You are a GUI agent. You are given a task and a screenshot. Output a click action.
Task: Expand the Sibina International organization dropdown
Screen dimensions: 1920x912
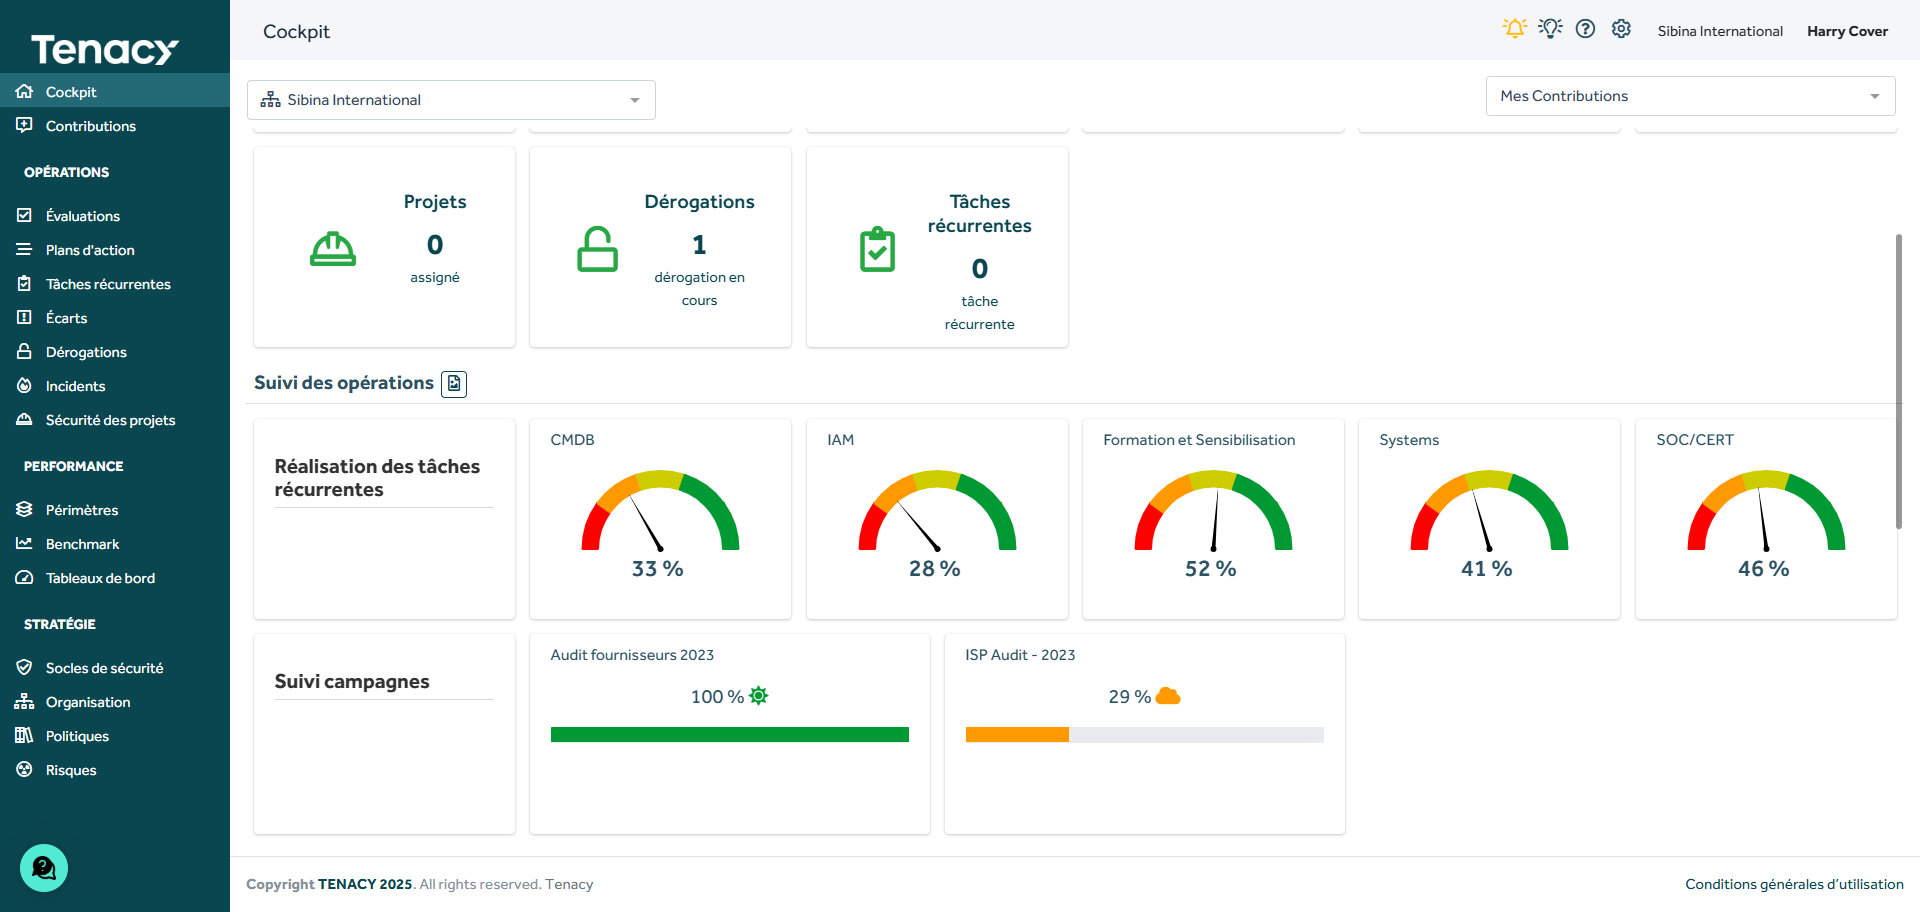coord(451,100)
